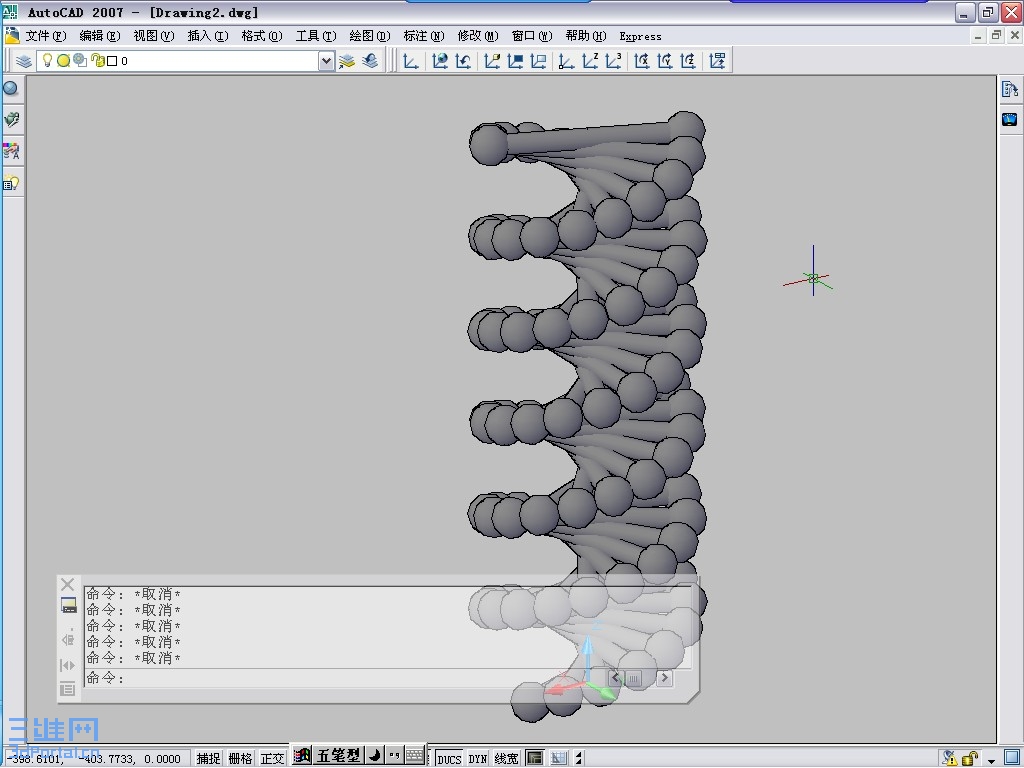
Task: Select the View UCS icon
Action: click(538, 61)
